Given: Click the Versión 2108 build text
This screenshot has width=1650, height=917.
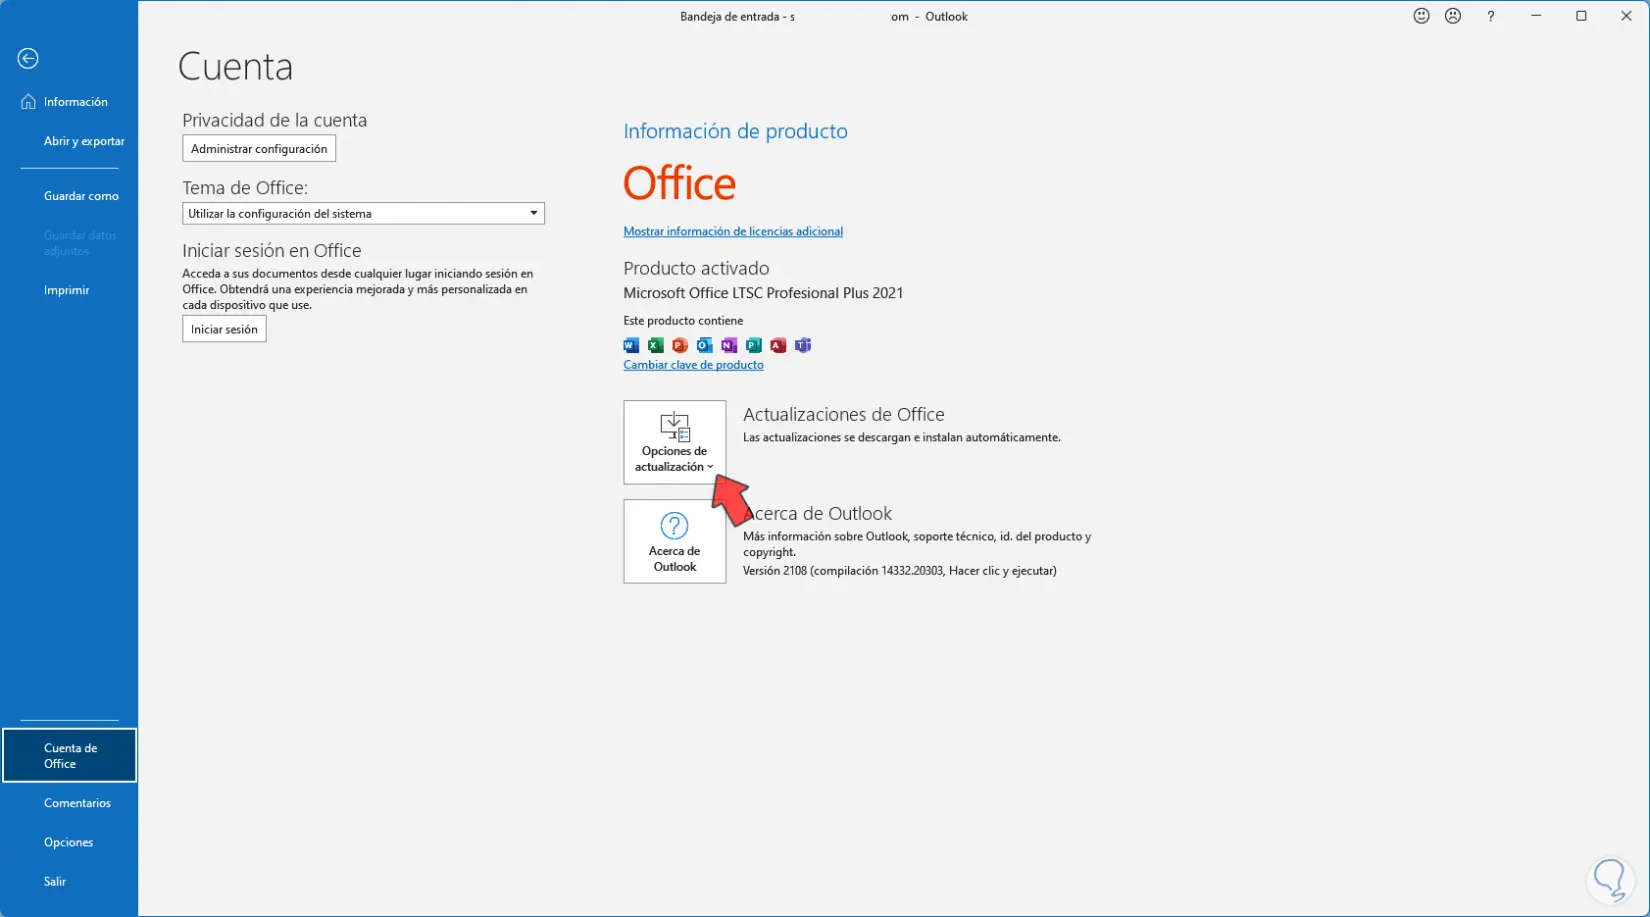Looking at the screenshot, I should point(899,571).
